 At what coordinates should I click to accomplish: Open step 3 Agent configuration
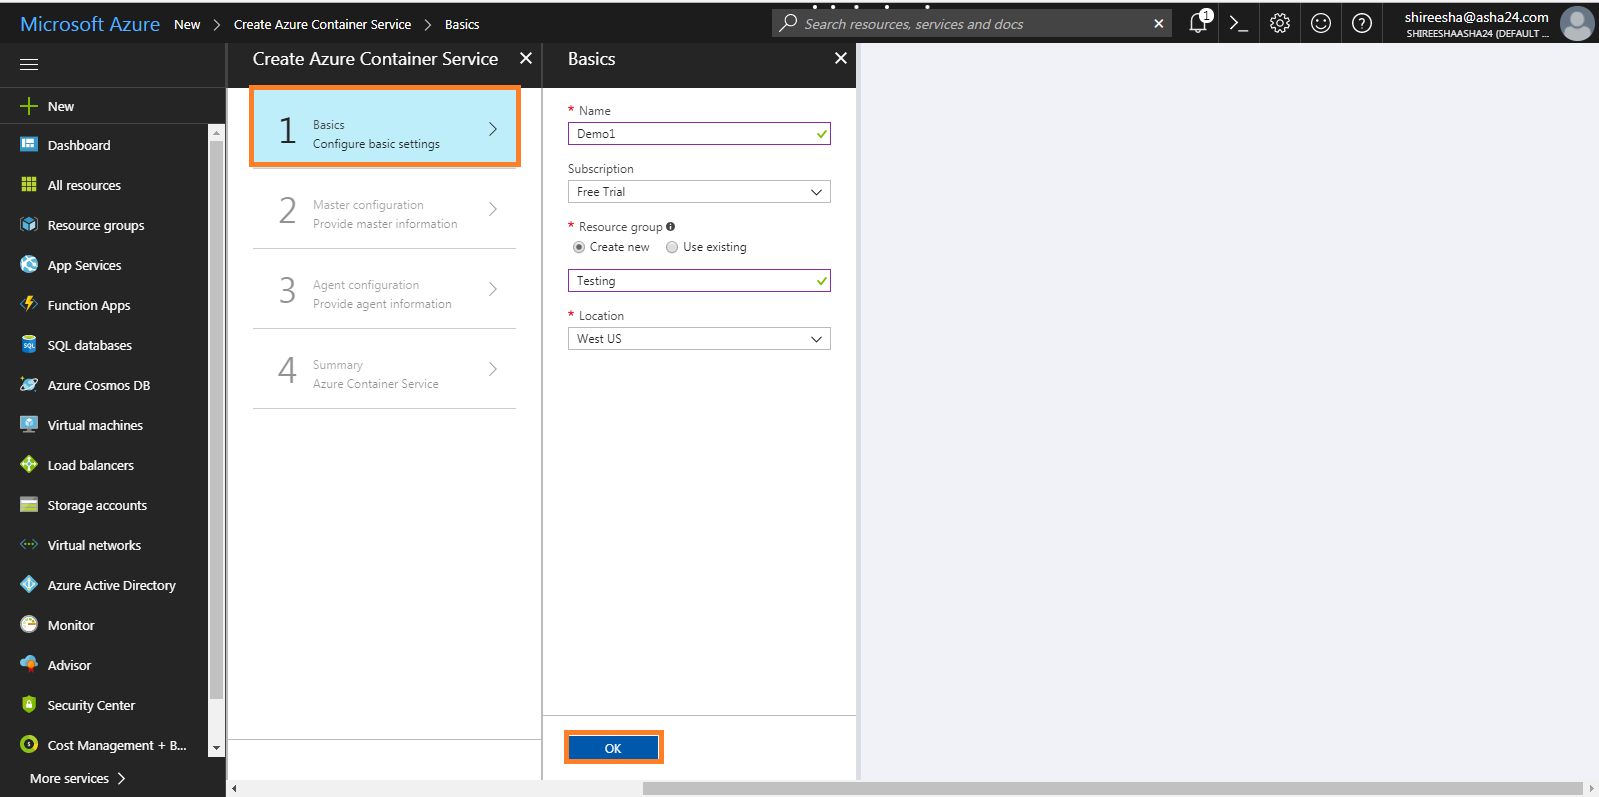pos(384,290)
